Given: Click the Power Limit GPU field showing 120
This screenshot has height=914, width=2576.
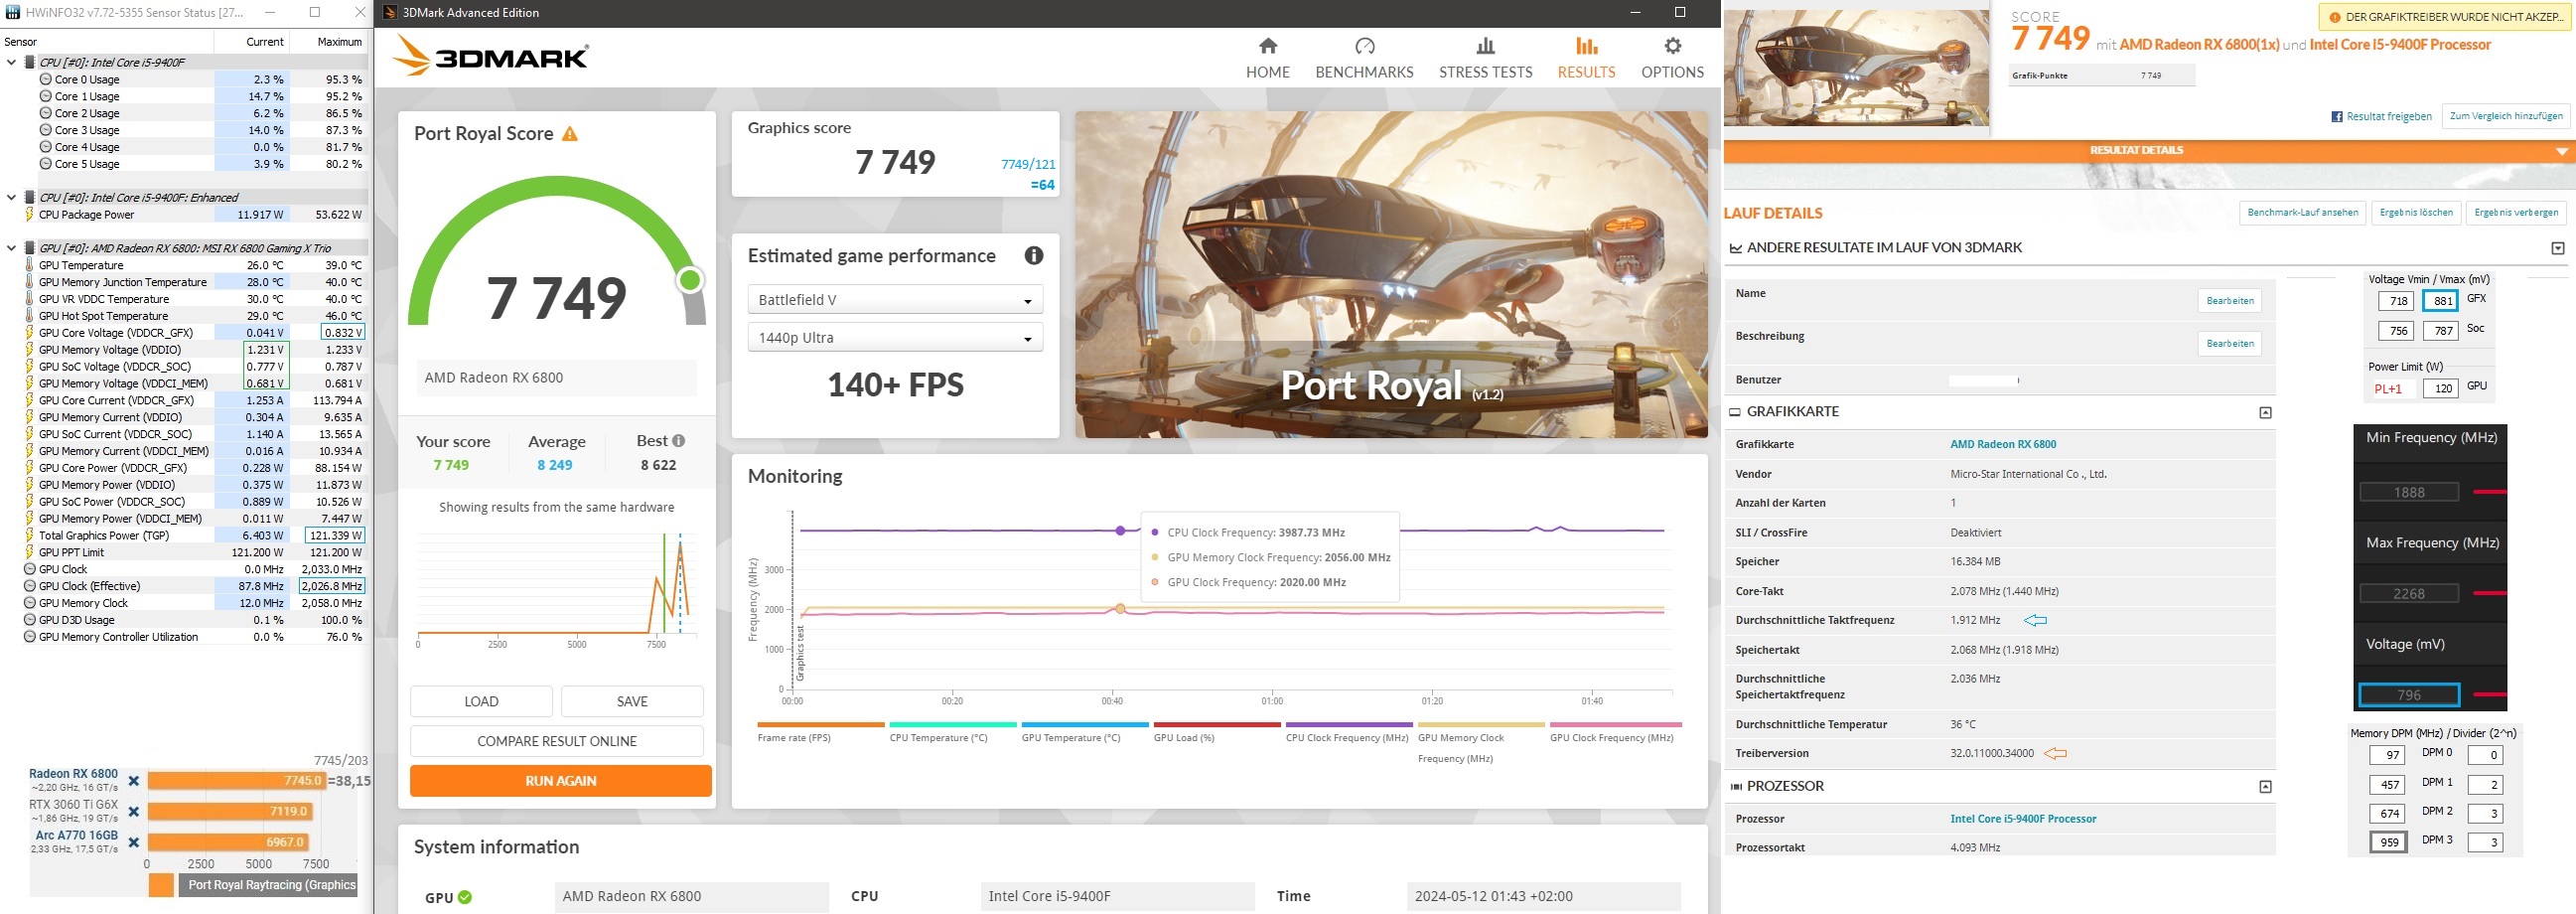Looking at the screenshot, I should [x=2442, y=389].
